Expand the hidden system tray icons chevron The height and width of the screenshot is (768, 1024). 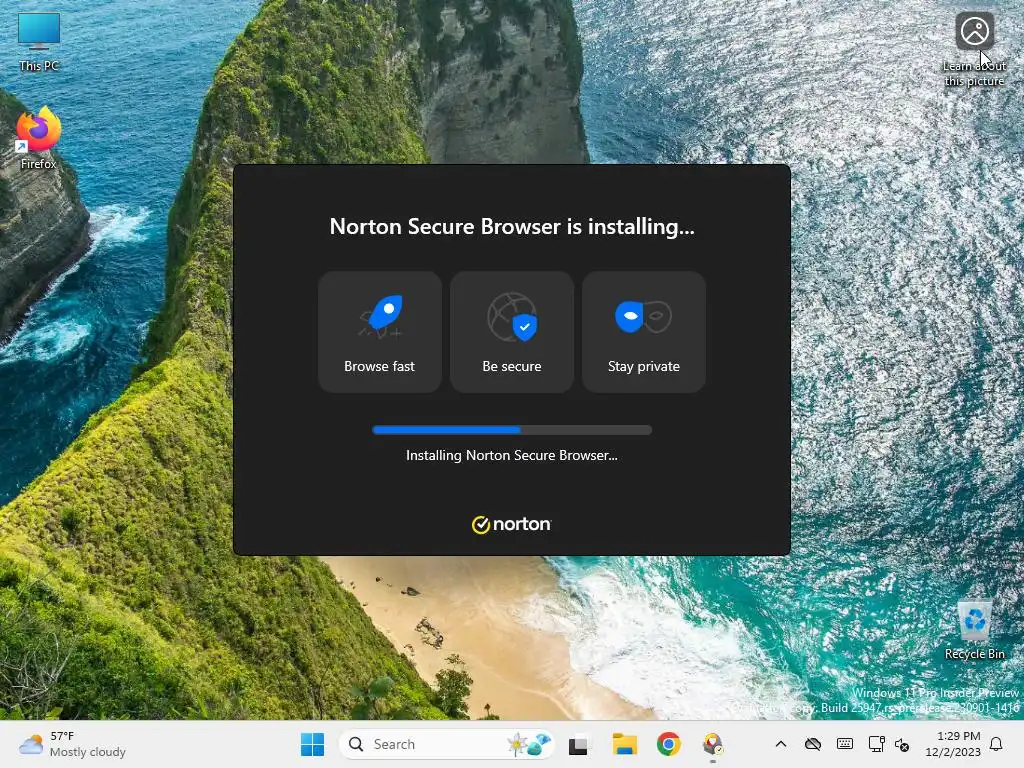[x=780, y=744]
